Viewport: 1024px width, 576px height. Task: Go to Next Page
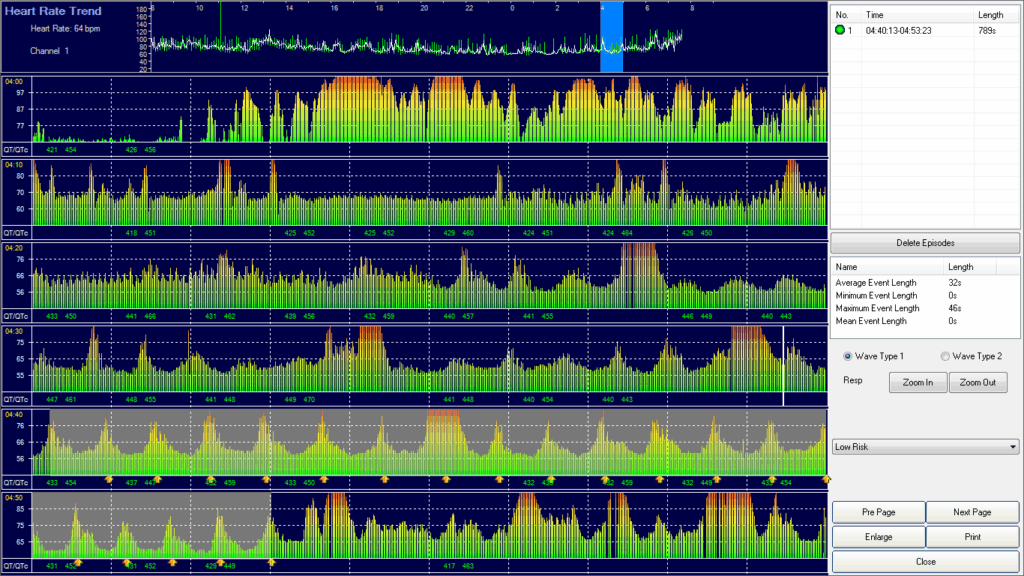[972, 512]
